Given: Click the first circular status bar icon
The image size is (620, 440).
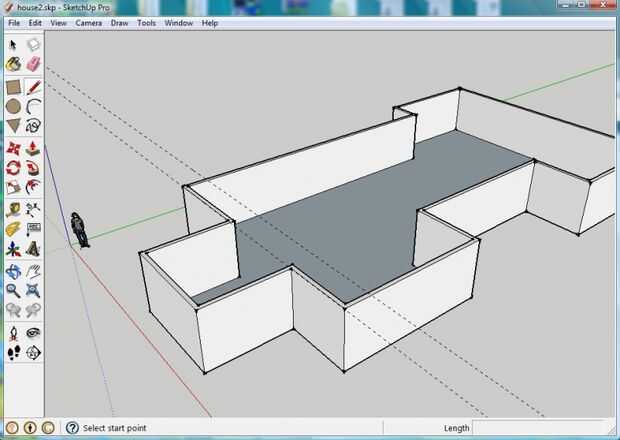Looking at the screenshot, I should click(x=12, y=428).
